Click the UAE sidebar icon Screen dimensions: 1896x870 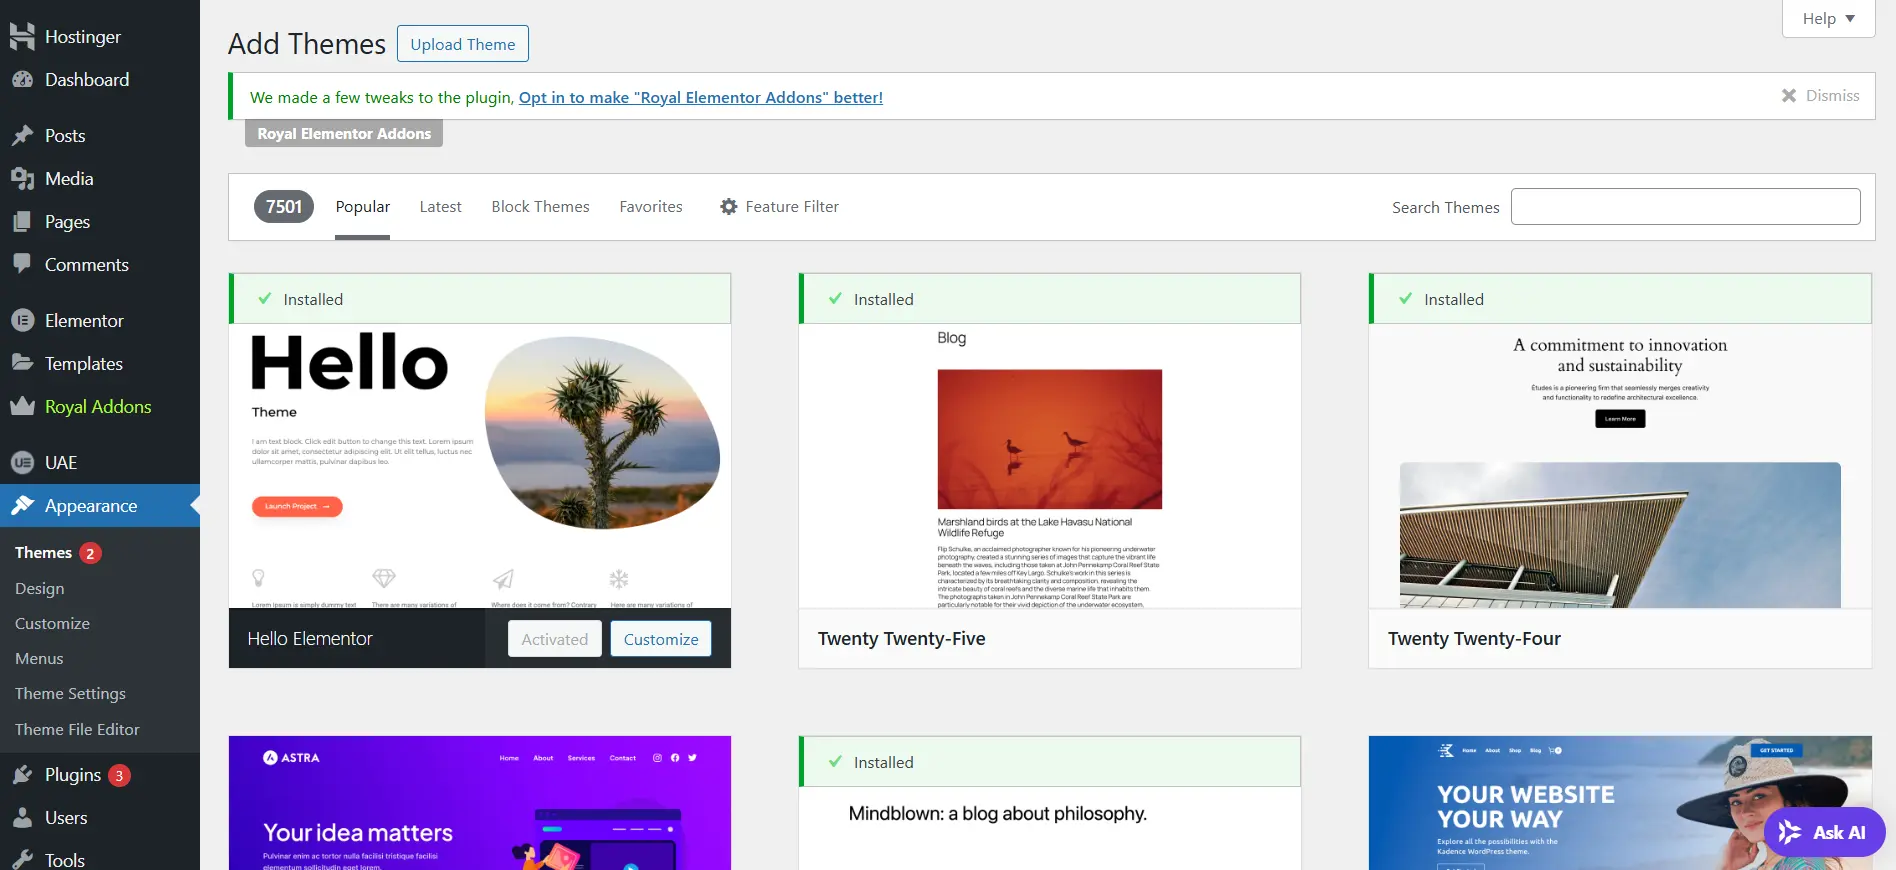(22, 463)
